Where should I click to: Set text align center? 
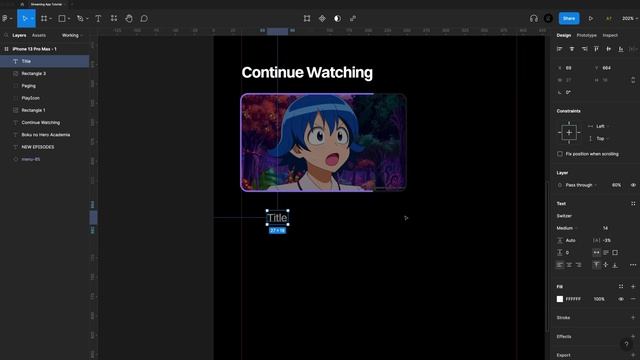tap(569, 265)
